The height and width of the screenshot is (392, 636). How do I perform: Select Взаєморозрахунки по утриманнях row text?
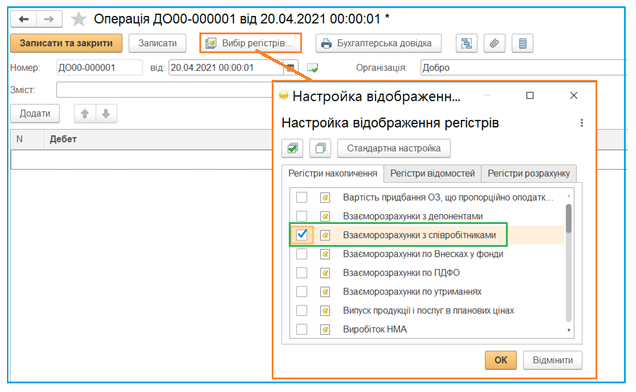[412, 291]
